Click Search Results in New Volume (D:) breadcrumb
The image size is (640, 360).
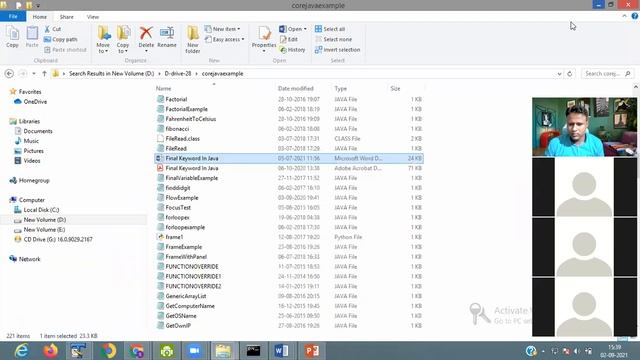pos(111,73)
